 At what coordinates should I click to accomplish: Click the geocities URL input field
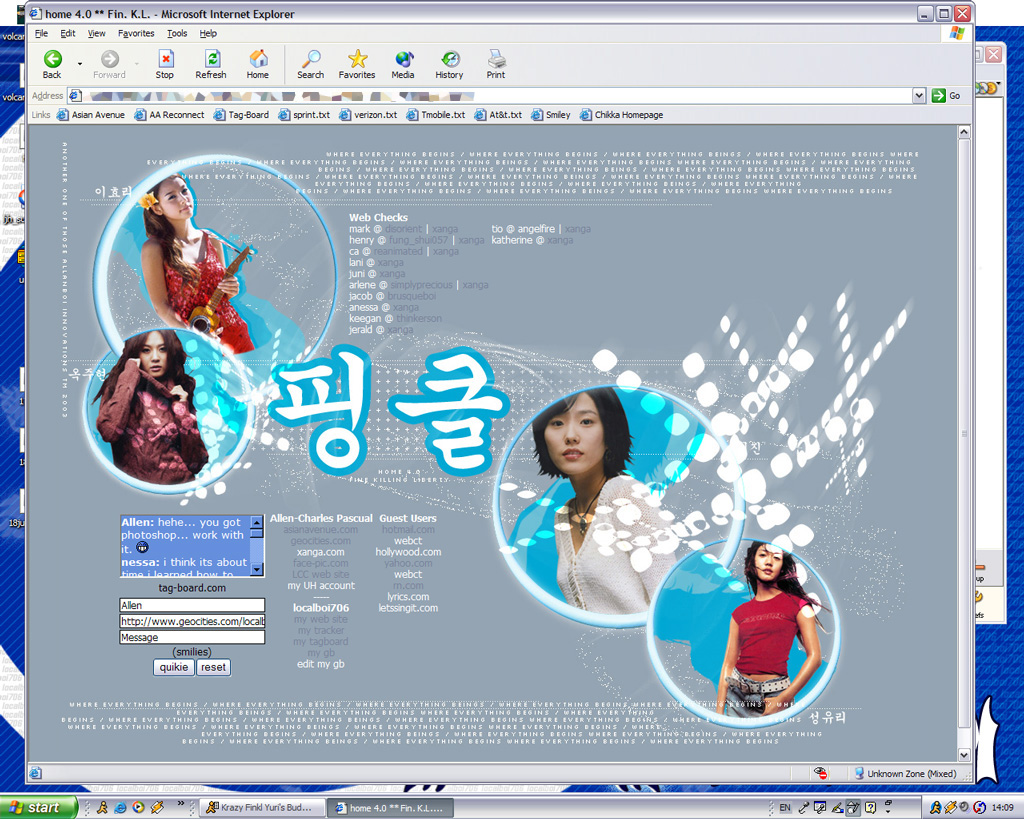coord(192,621)
